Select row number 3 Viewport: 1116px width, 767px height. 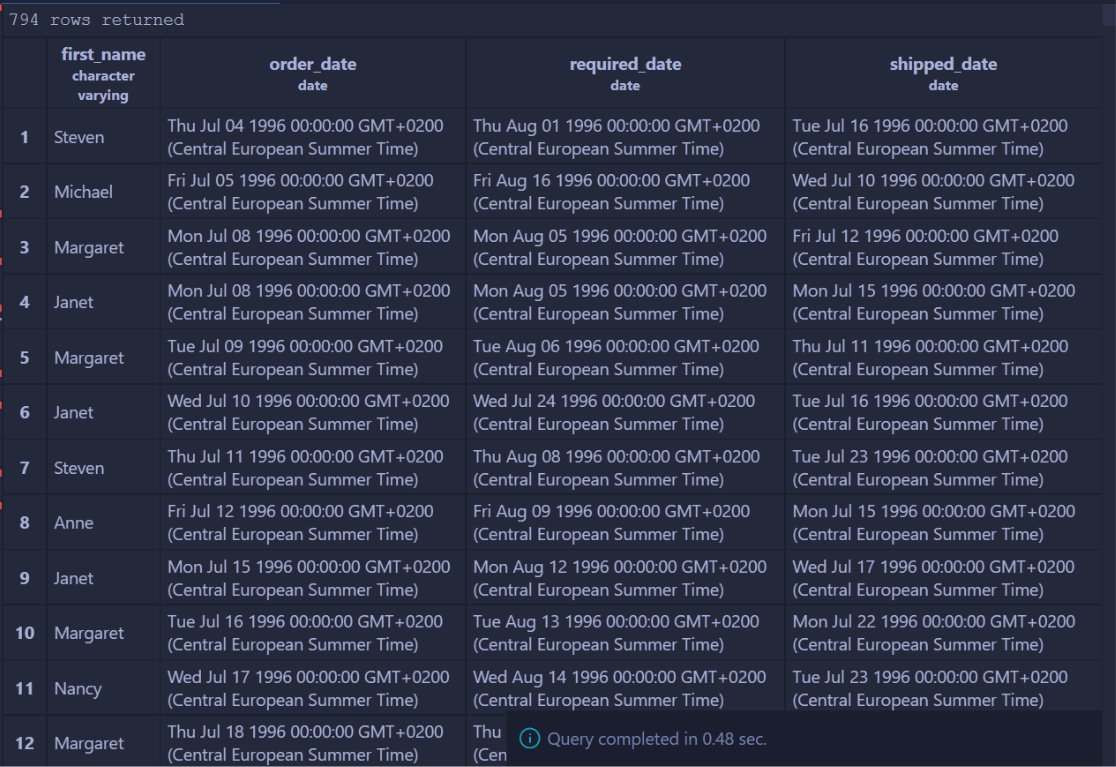point(25,247)
